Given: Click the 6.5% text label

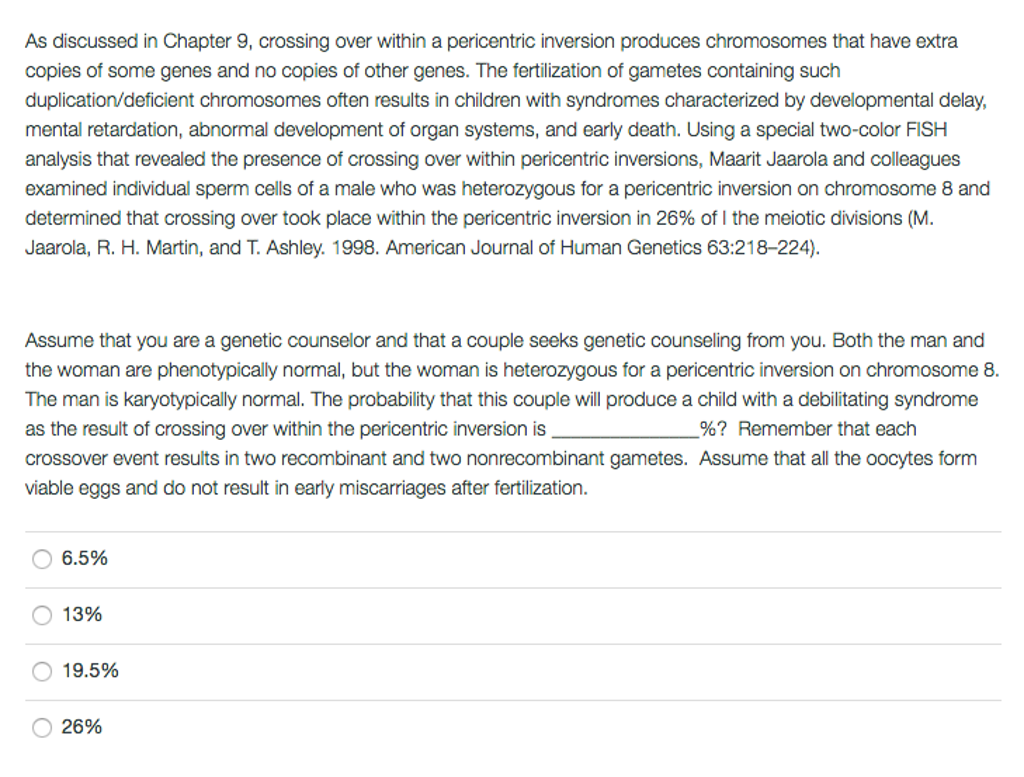Looking at the screenshot, I should point(82,559).
